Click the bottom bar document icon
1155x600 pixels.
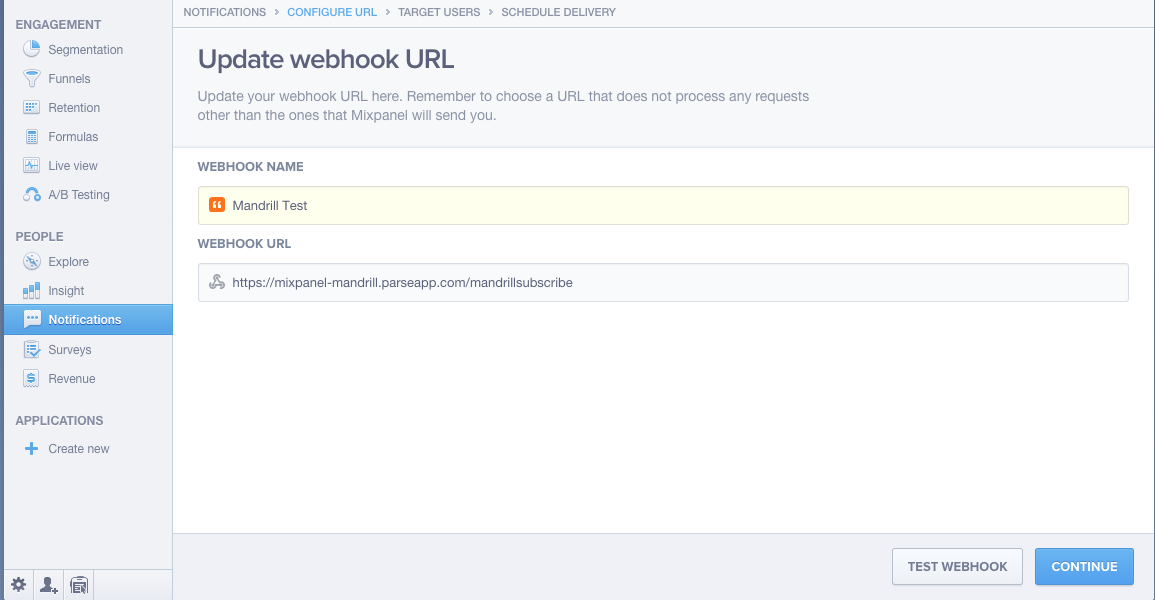point(79,585)
